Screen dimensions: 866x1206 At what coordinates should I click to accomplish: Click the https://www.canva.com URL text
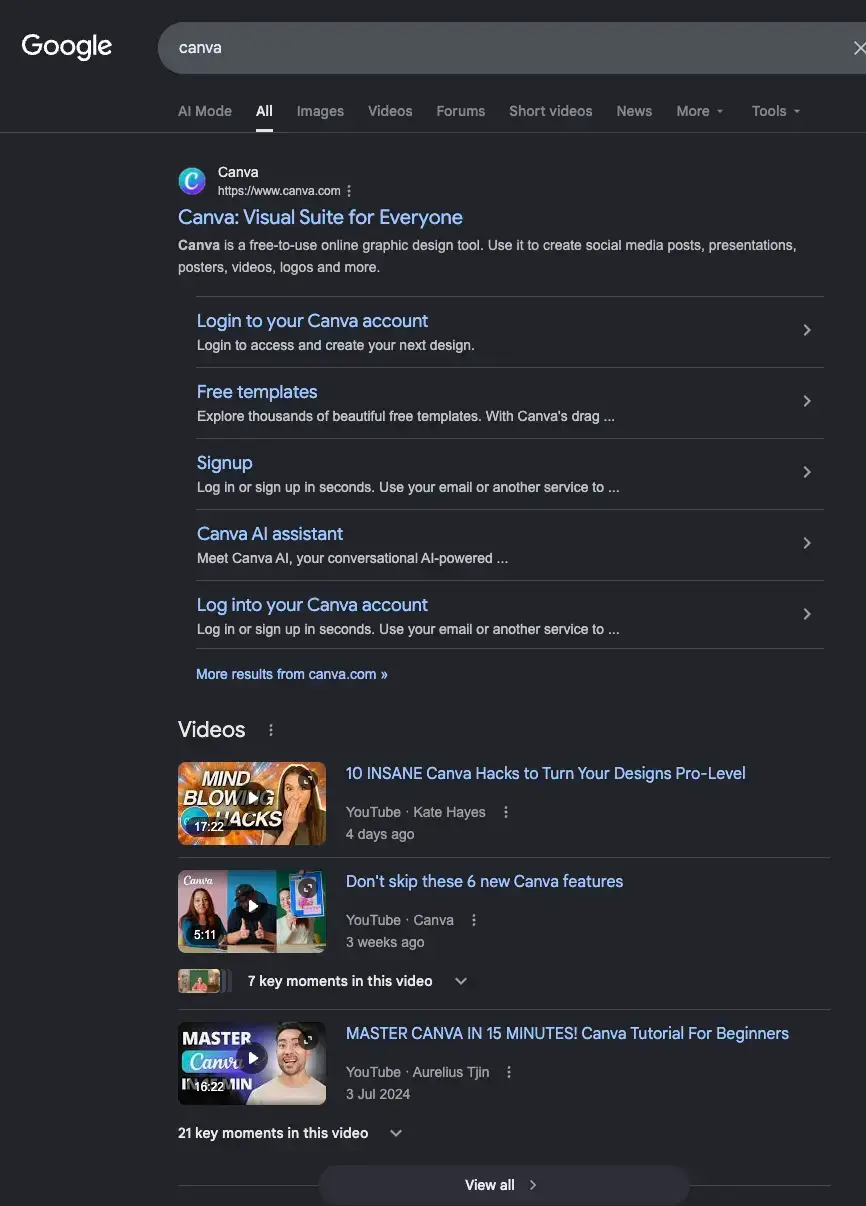click(279, 191)
